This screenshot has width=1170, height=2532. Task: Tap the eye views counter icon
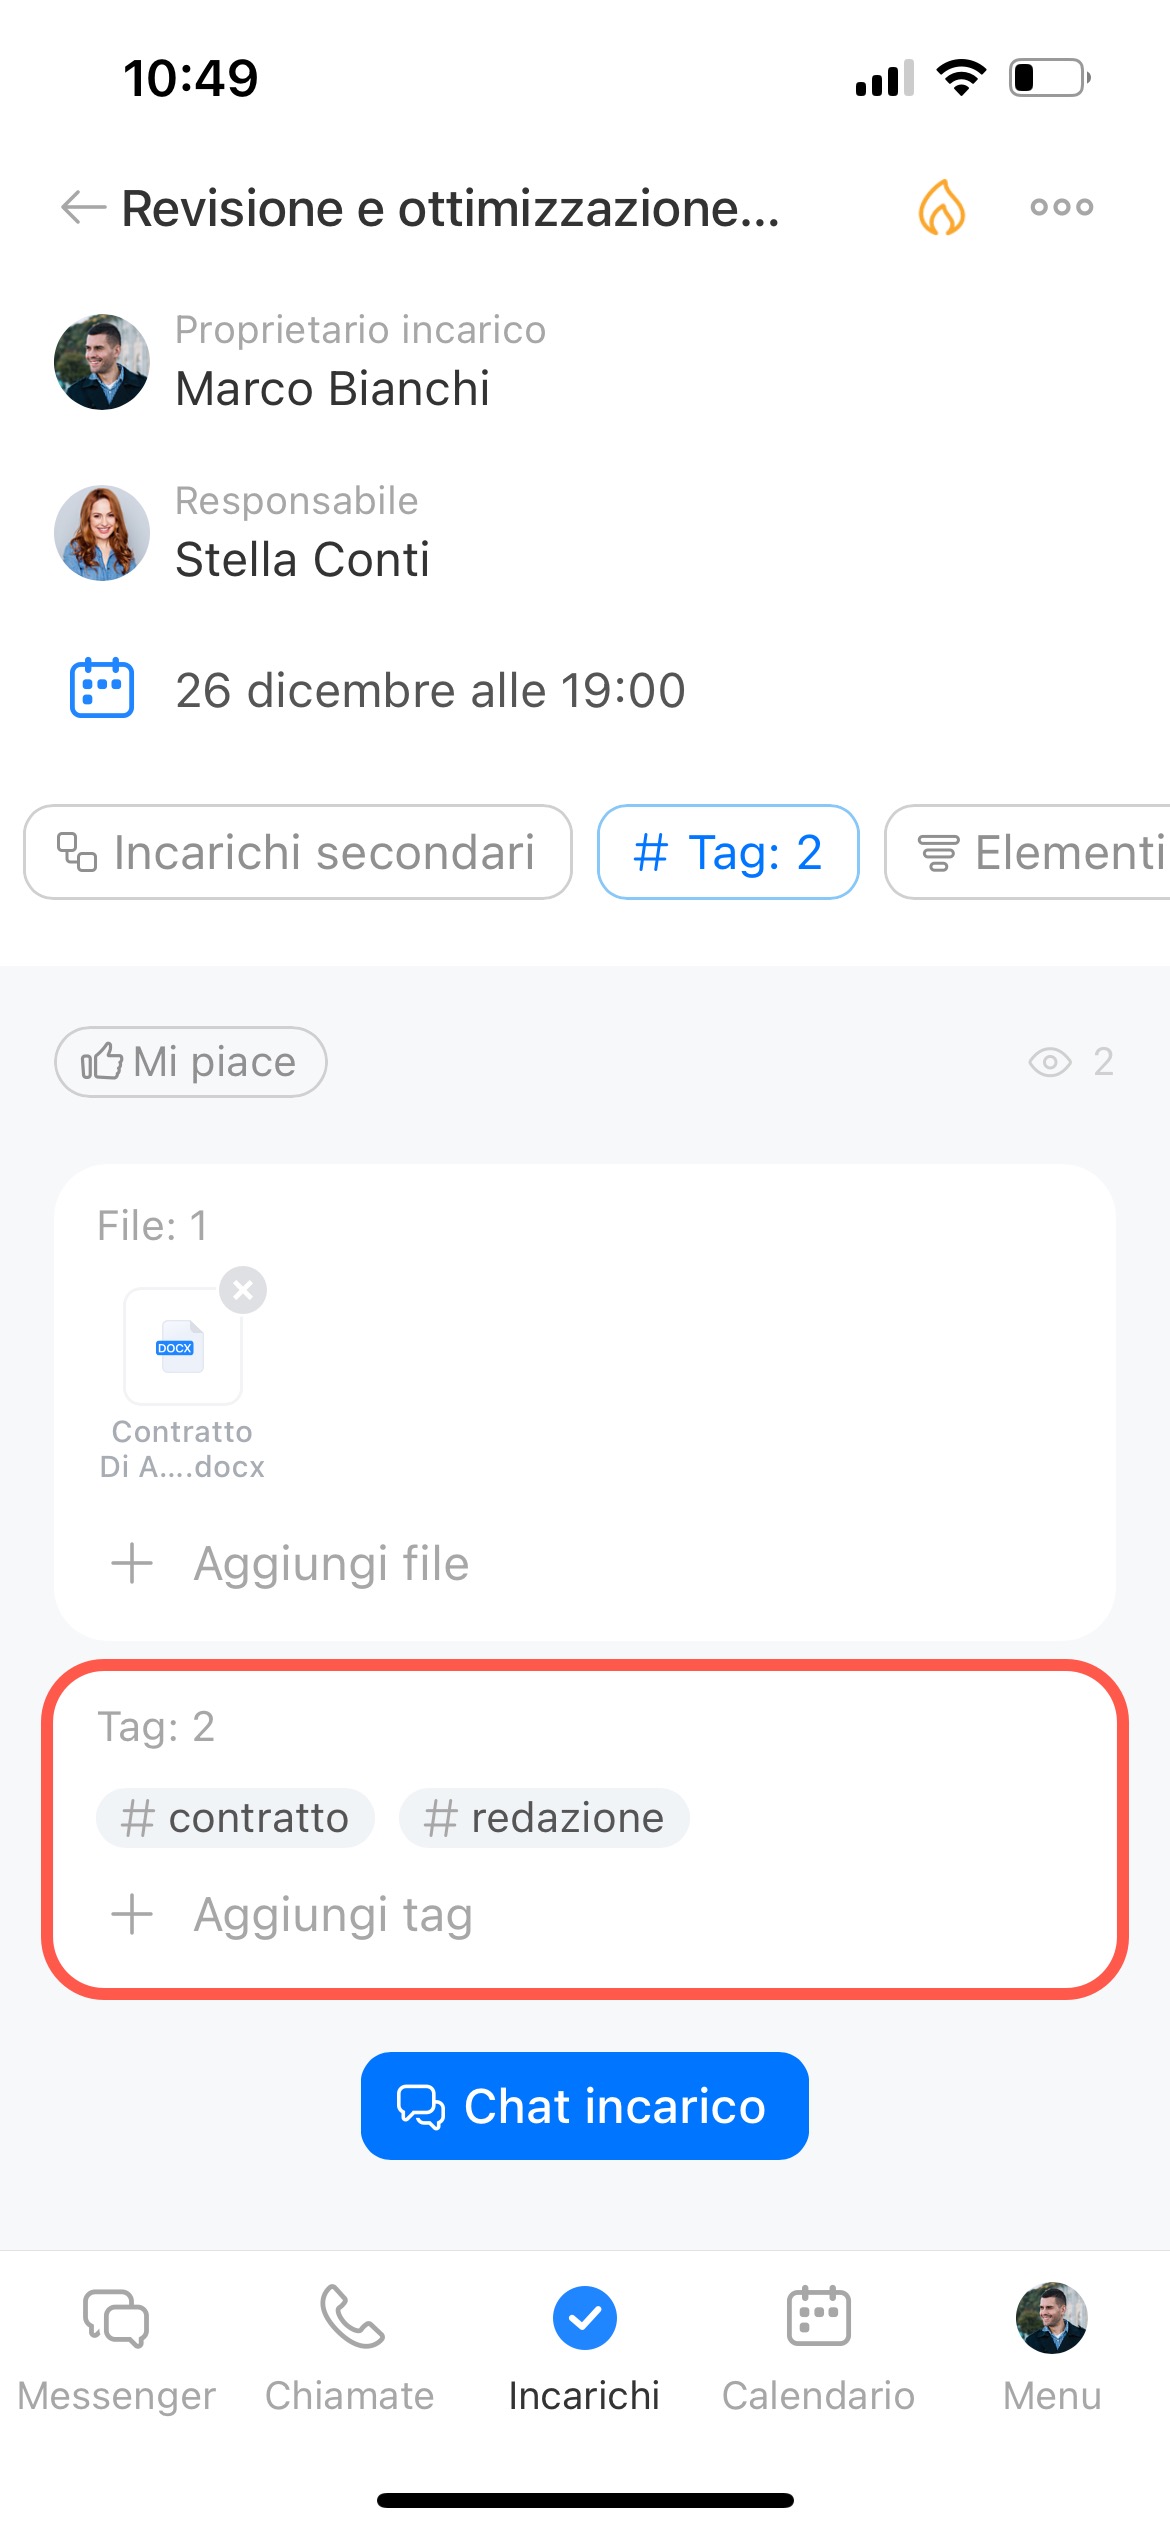pyautogui.click(x=1049, y=1062)
